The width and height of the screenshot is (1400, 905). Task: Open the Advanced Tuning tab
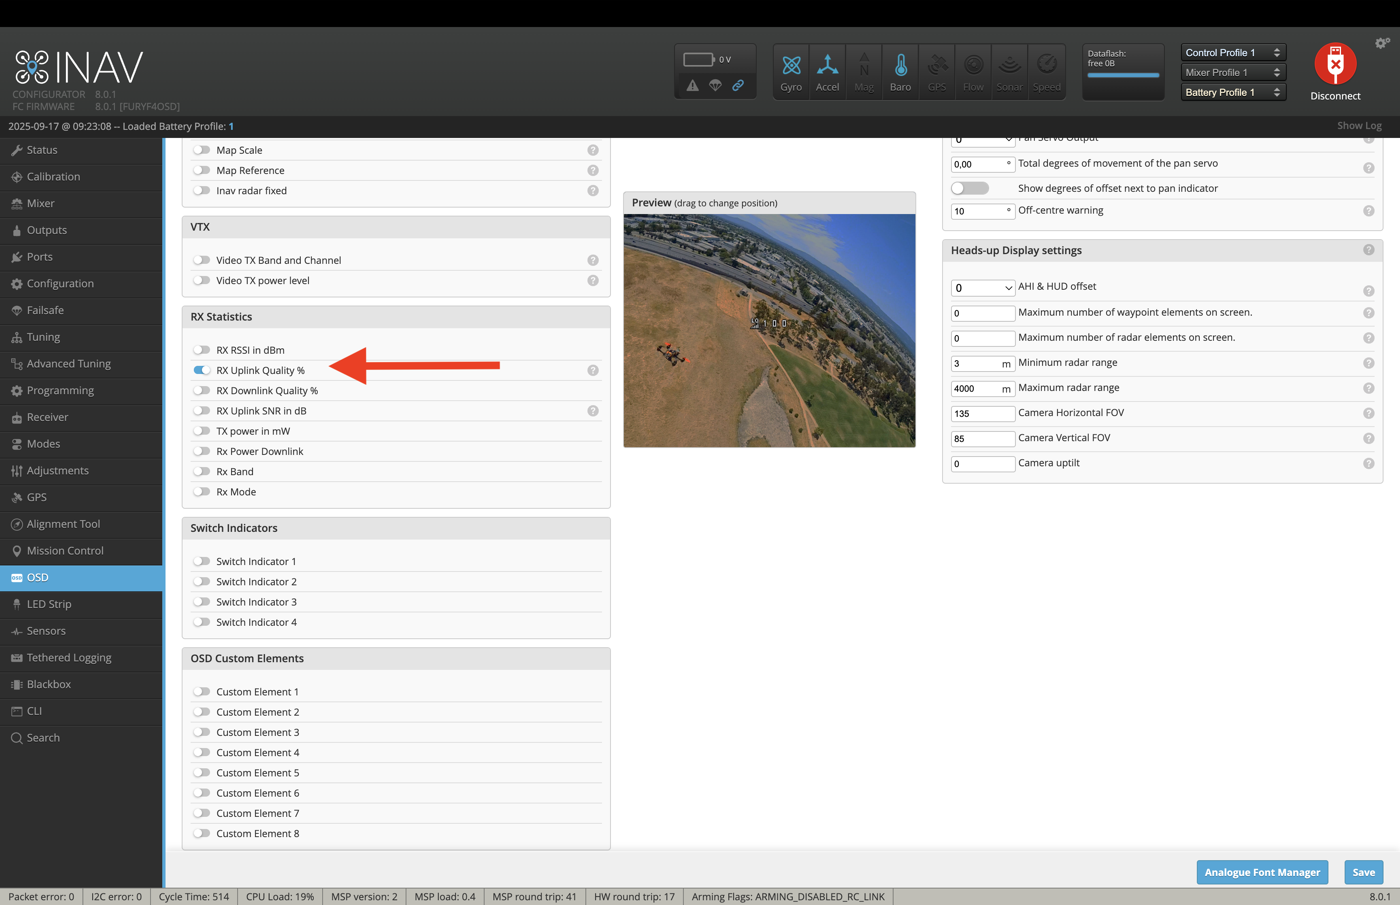click(81, 363)
